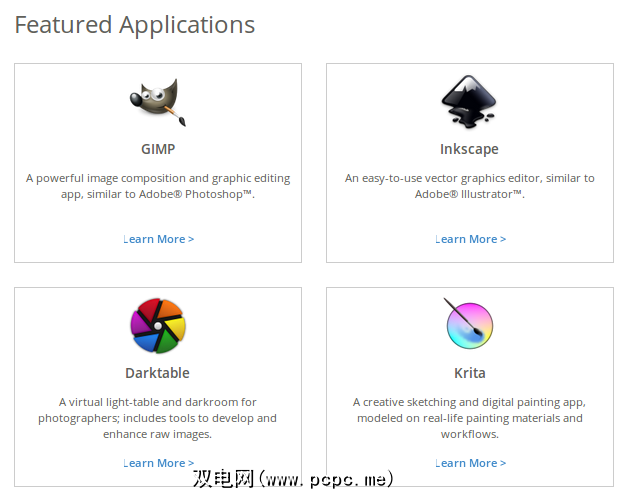The width and height of the screenshot is (629, 502).
Task: Click the Krita paintbrush circle icon
Action: [469, 323]
